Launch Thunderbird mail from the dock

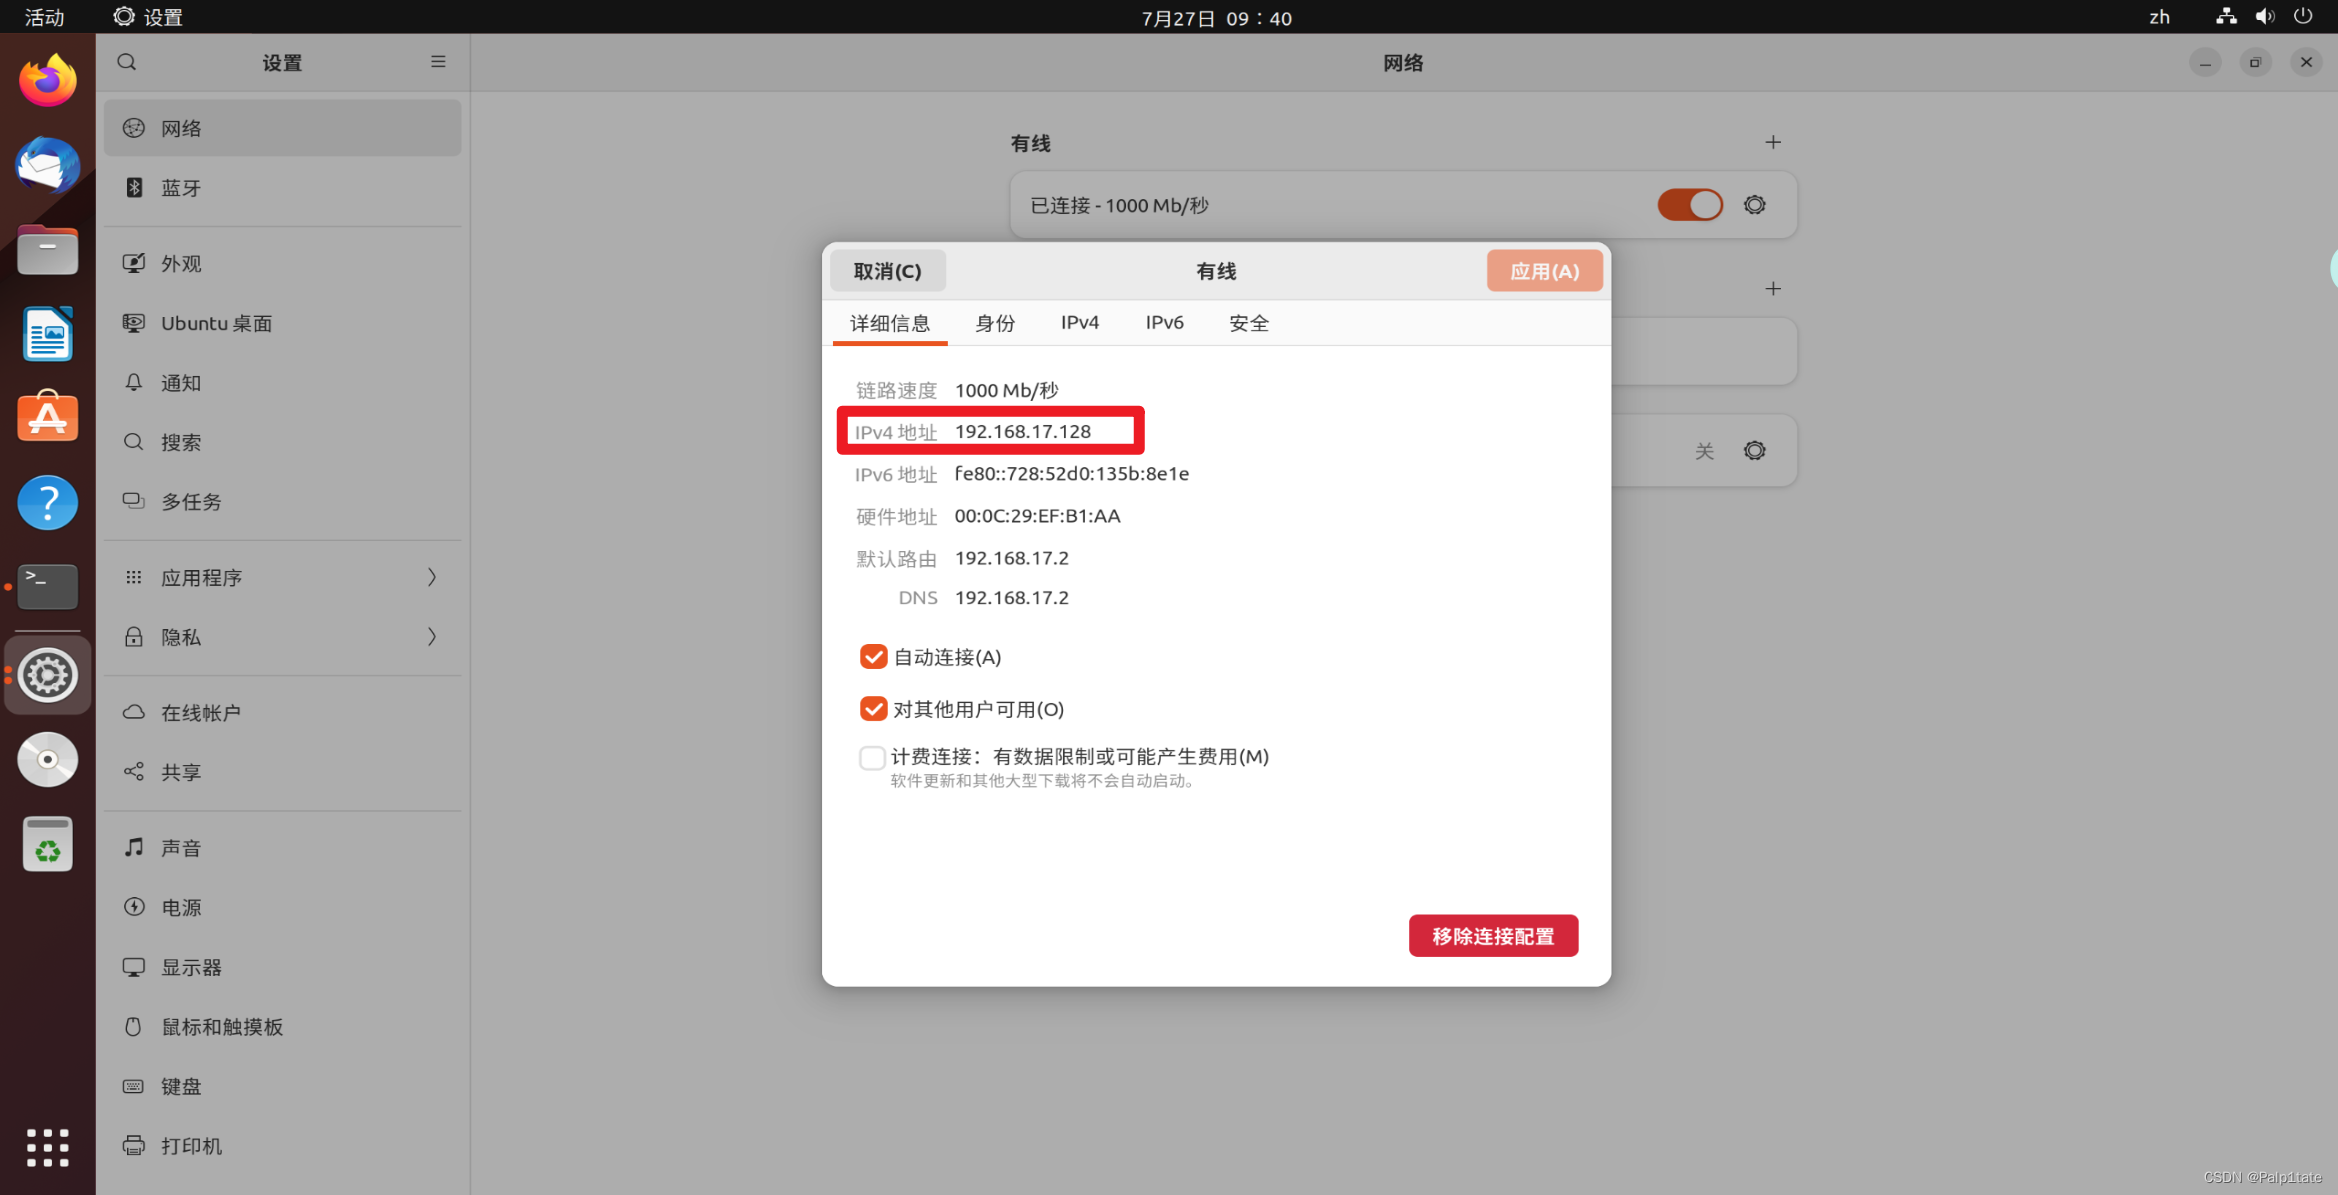click(47, 165)
